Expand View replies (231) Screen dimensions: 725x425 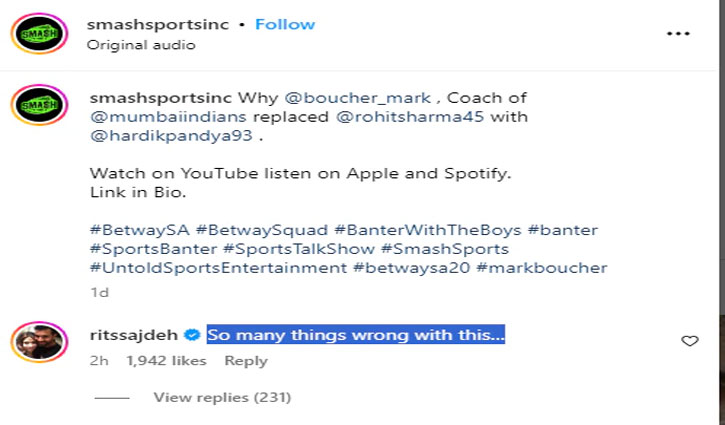click(222, 397)
